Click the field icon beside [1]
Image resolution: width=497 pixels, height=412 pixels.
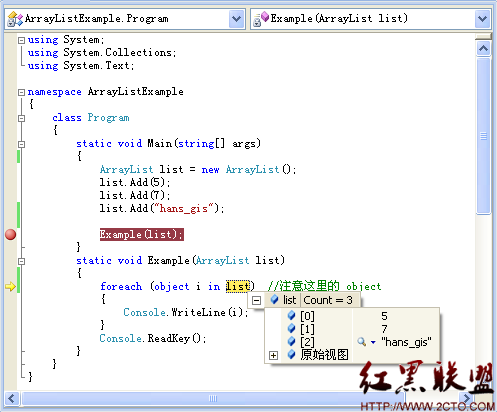click(x=291, y=328)
